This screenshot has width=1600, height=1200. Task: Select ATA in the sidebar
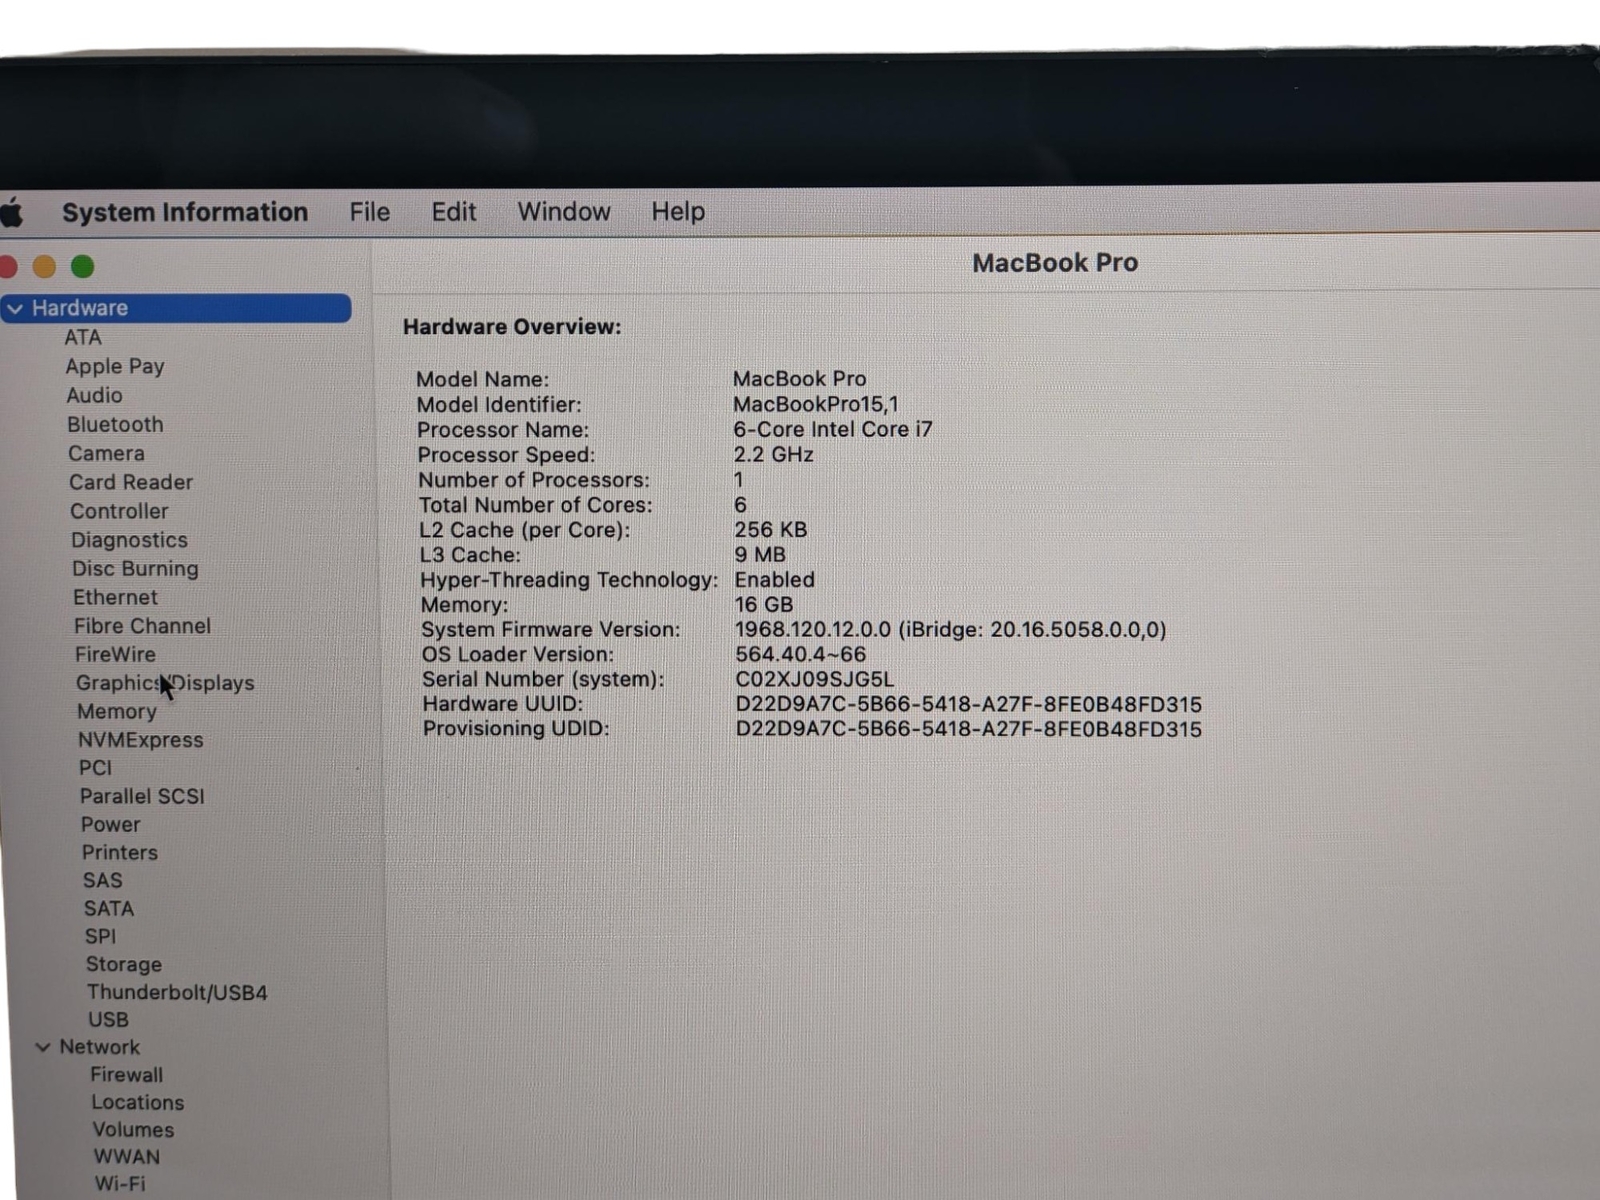pyautogui.click(x=83, y=337)
